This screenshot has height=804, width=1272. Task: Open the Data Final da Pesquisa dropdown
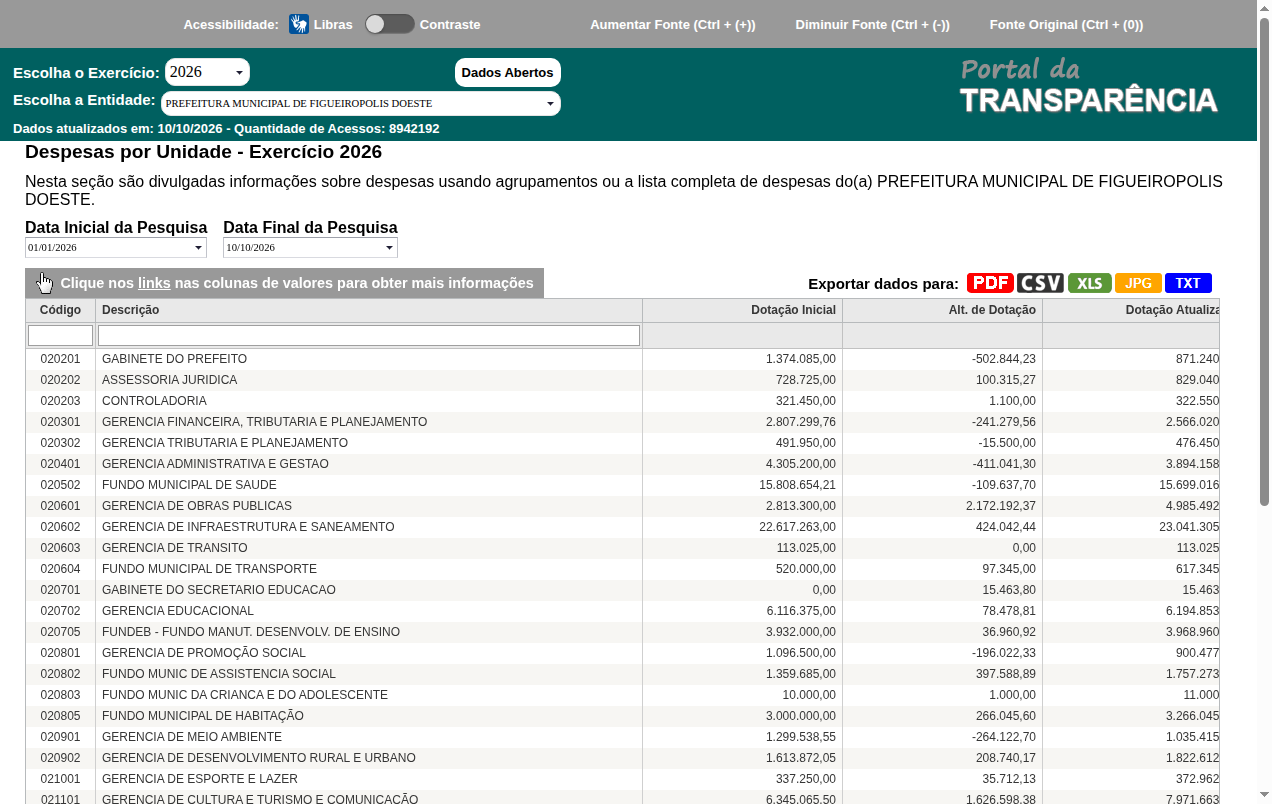(x=310, y=247)
